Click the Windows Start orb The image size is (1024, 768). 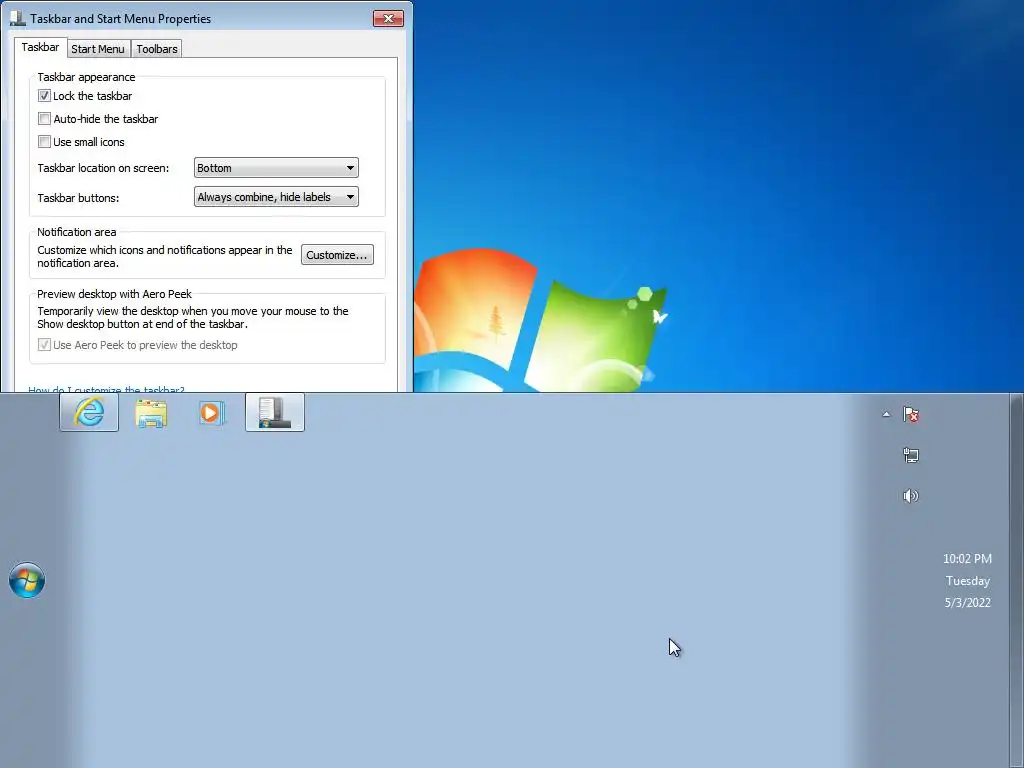click(x=27, y=580)
